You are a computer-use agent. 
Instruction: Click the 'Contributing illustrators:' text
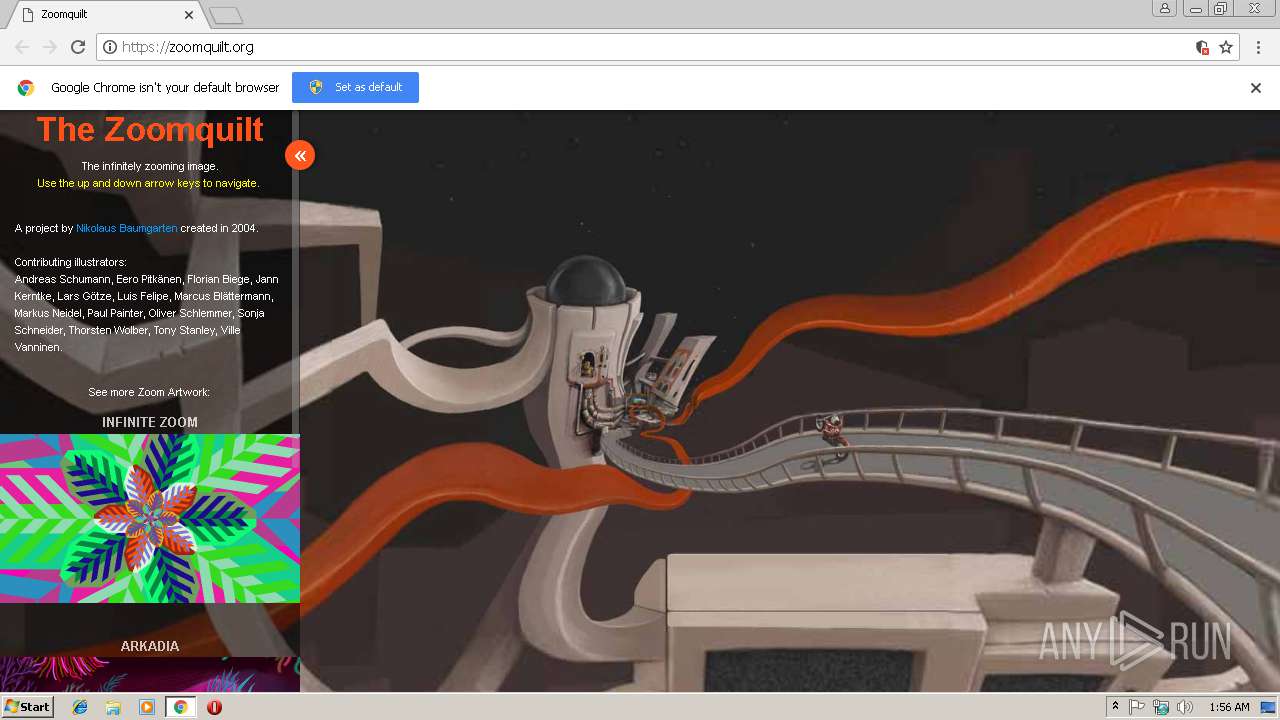pos(70,262)
